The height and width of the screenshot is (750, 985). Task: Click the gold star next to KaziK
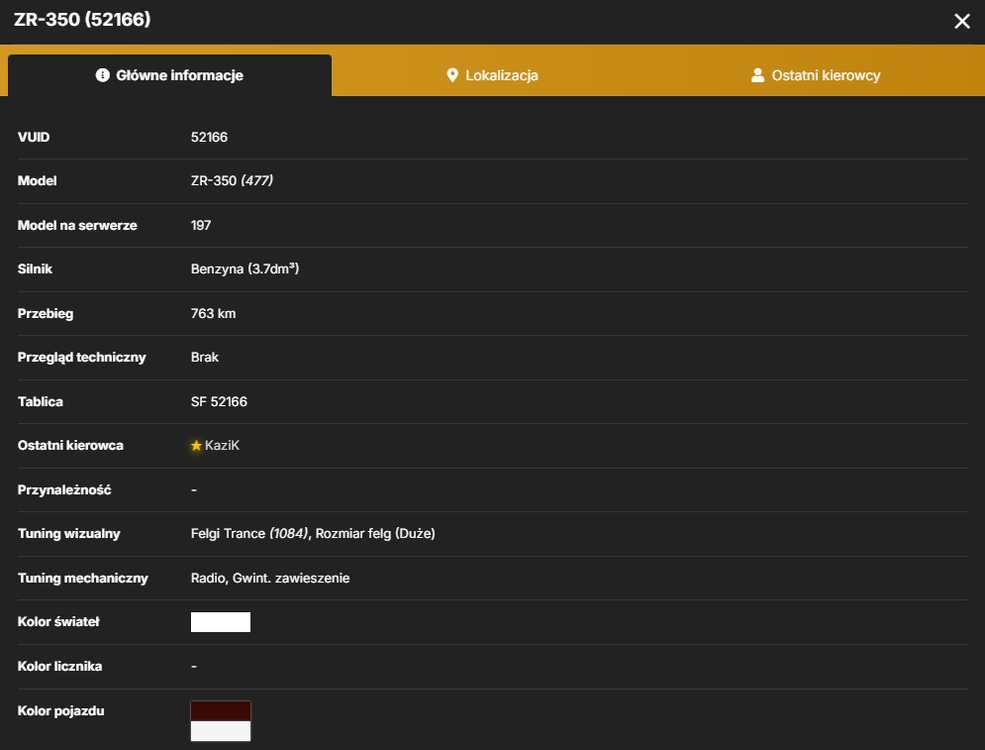[196, 445]
